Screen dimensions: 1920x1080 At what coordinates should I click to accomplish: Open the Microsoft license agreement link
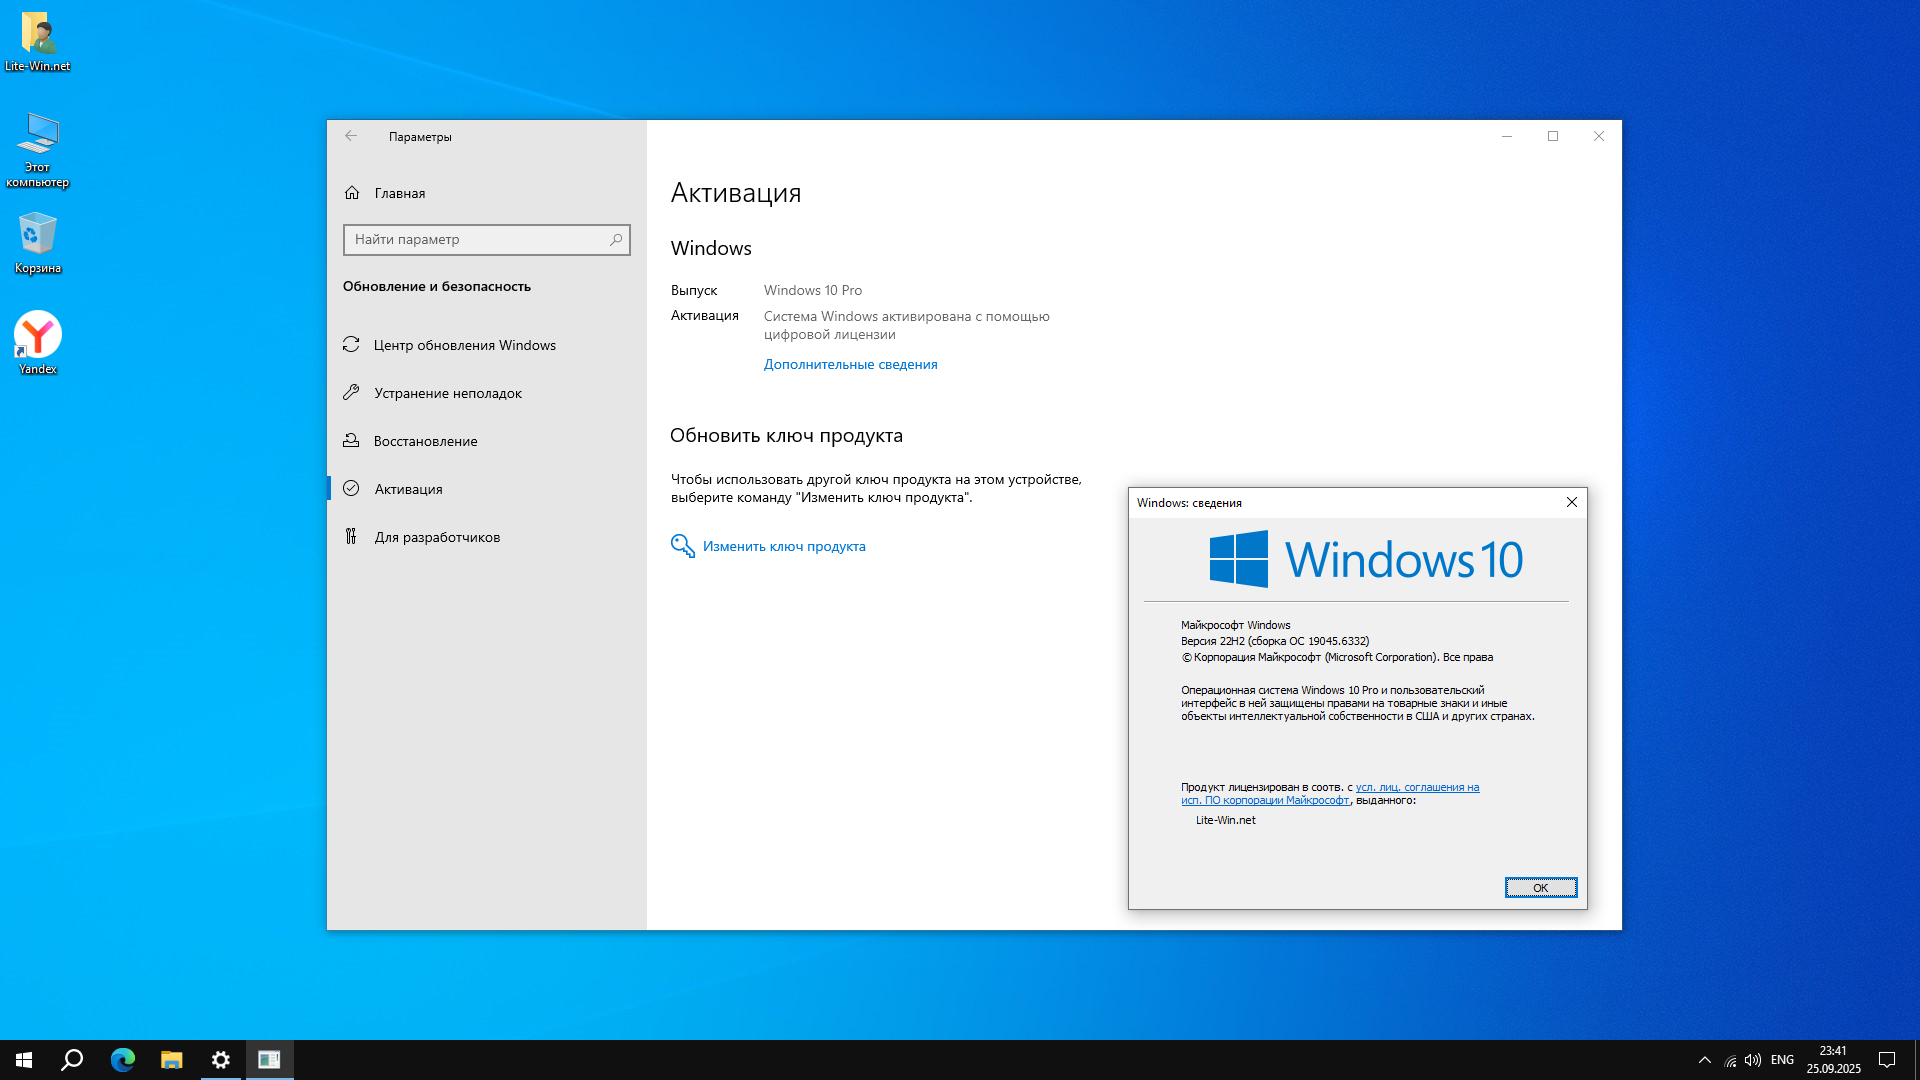1416,788
